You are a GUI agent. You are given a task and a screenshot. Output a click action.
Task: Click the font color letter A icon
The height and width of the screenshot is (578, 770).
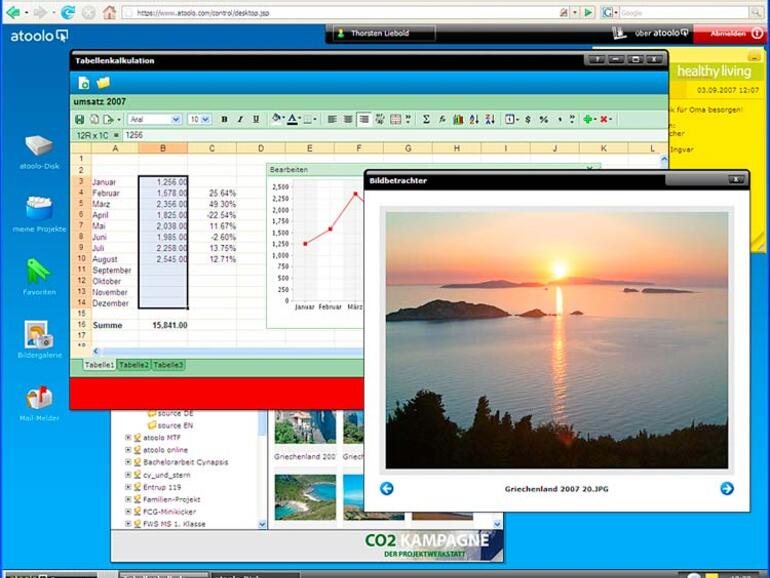pos(292,119)
